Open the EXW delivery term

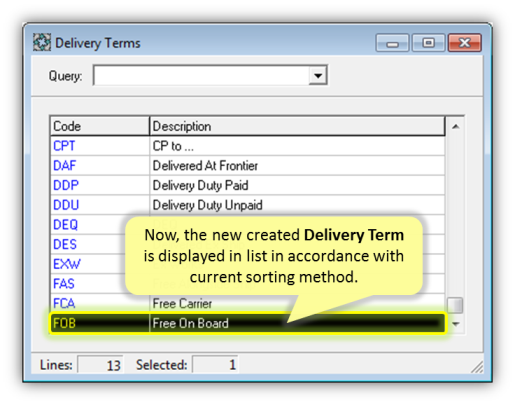click(67, 264)
